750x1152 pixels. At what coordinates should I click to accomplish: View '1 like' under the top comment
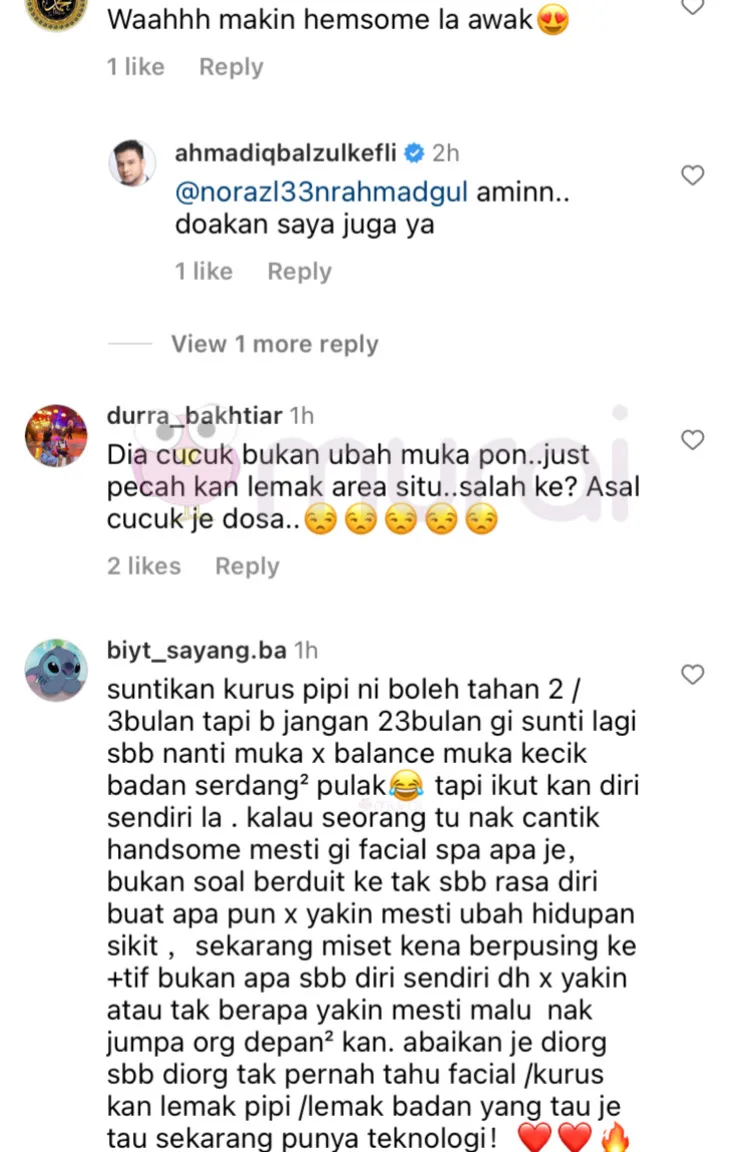[x=136, y=67]
